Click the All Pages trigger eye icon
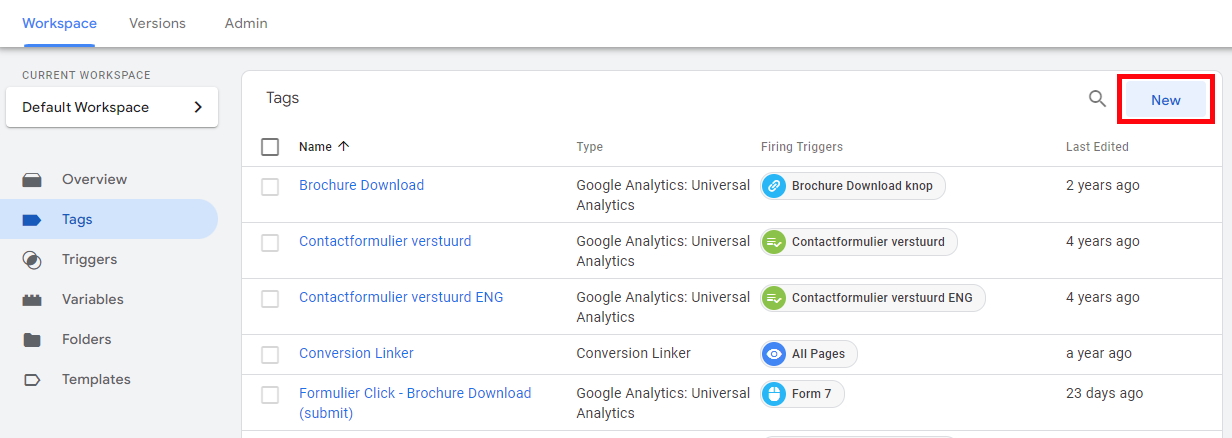 click(x=773, y=354)
